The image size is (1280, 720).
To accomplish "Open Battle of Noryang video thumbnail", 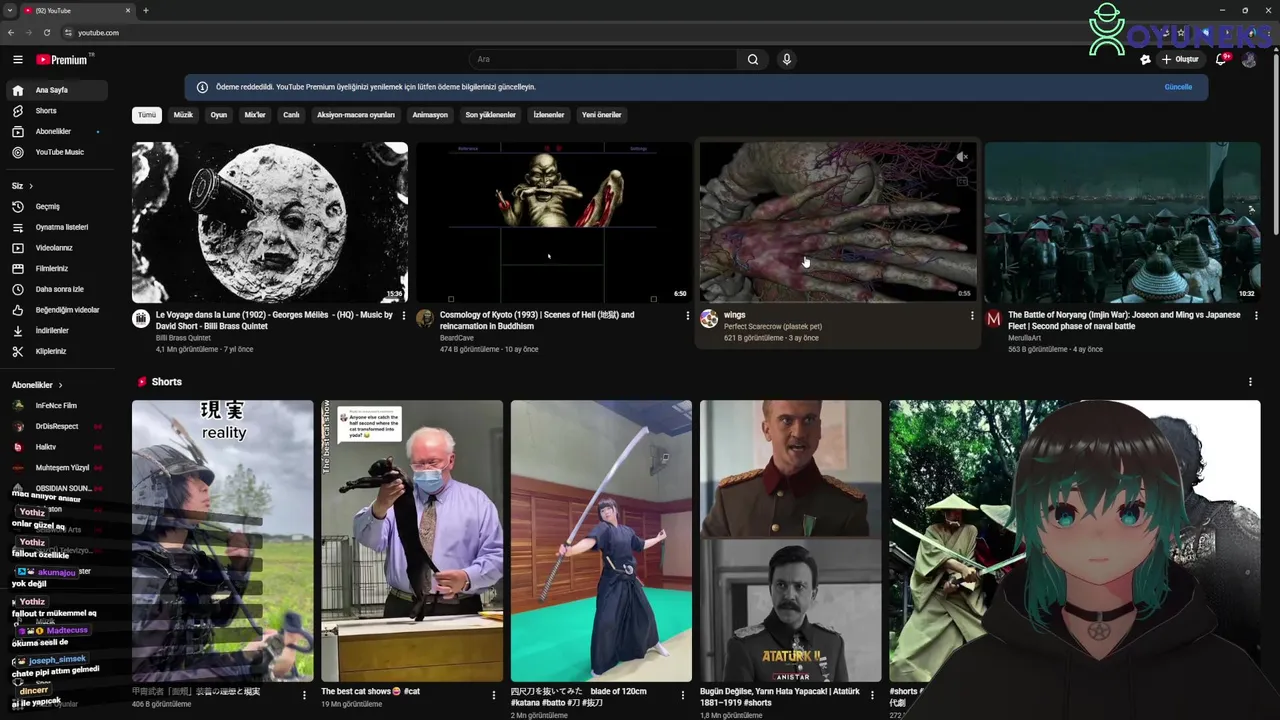I will [x=1122, y=222].
